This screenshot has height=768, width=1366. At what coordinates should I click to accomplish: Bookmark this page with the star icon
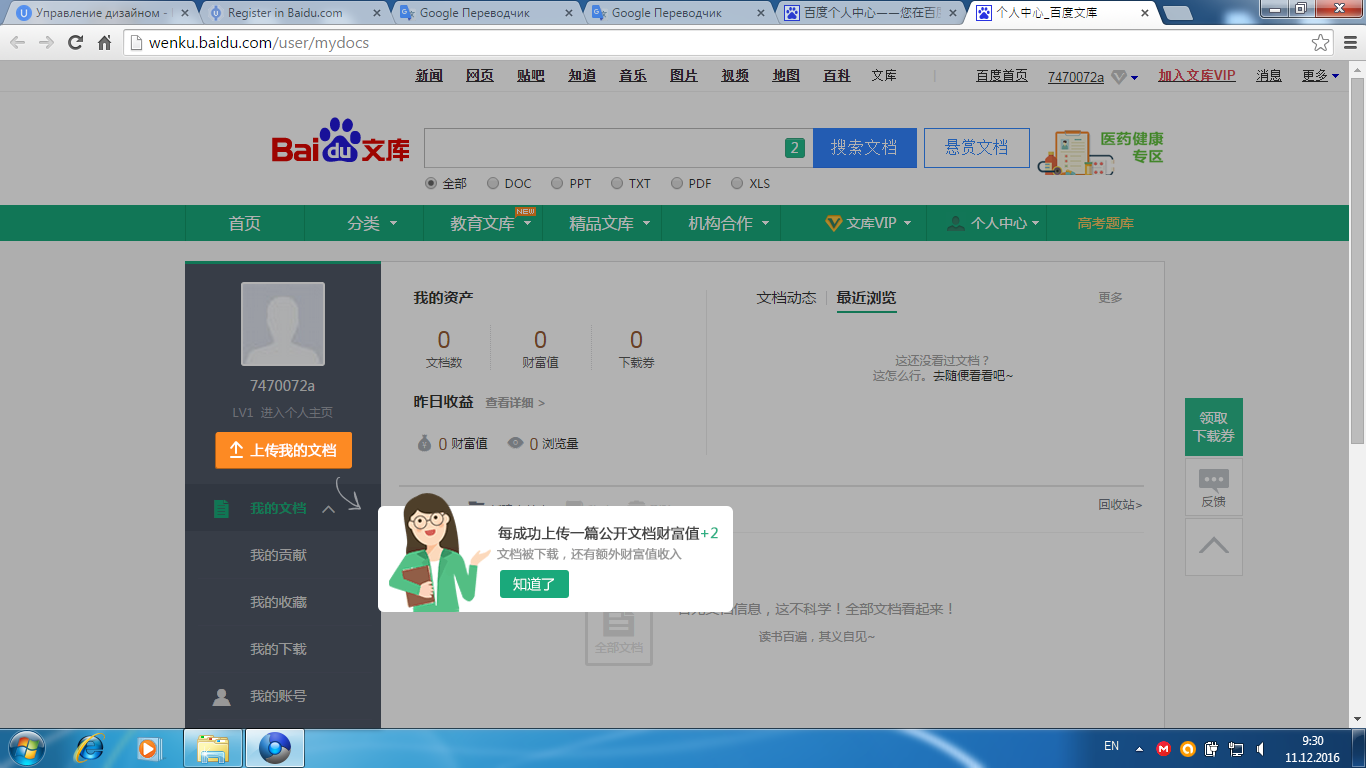pyautogui.click(x=1321, y=43)
